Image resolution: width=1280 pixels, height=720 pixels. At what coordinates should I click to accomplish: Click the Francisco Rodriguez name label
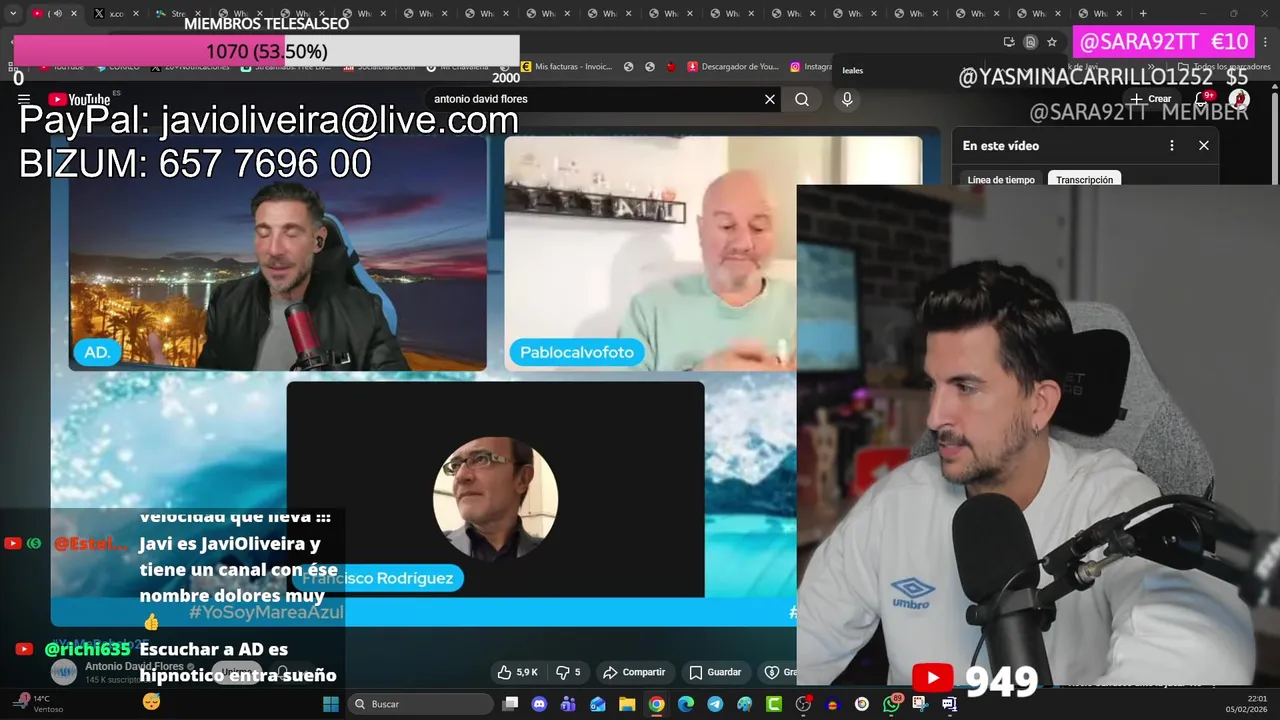[380, 578]
